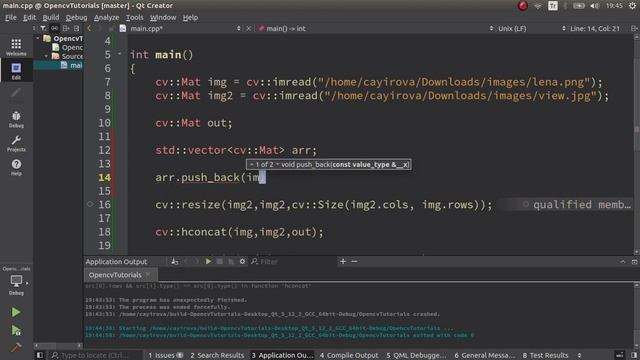Image resolution: width=640 pixels, height=360 pixels.
Task: Collapse the Sources folder in project tree
Action: click(46, 56)
